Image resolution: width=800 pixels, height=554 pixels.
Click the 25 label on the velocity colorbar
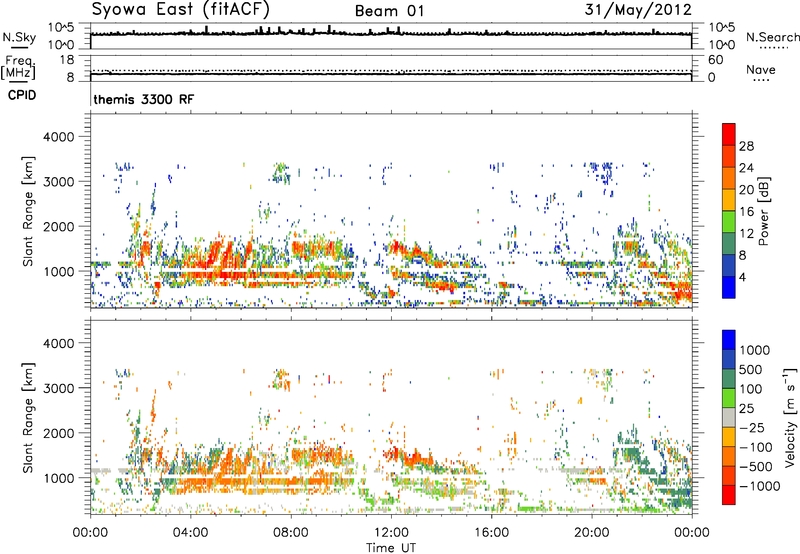(747, 409)
